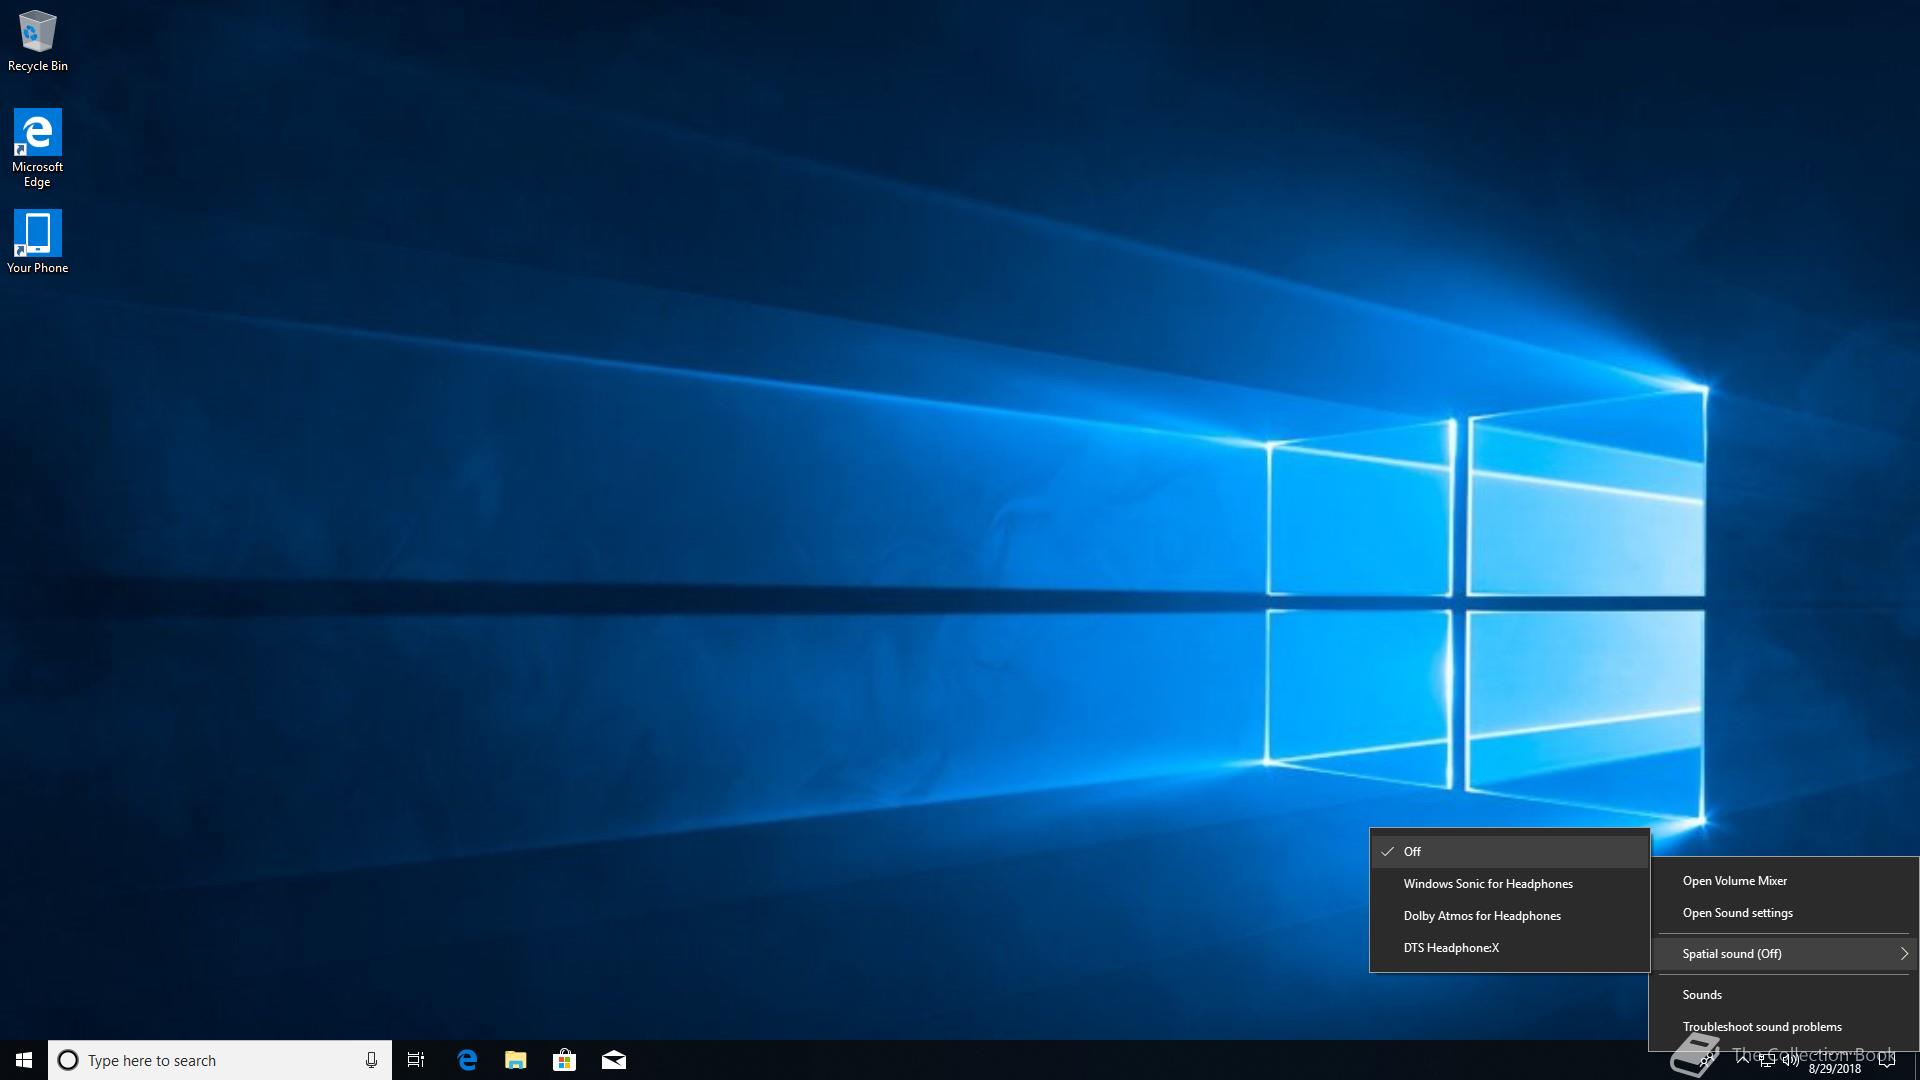Click the network icon in system tray
Image resolution: width=1920 pixels, height=1080 pixels.
pos(1767,1060)
